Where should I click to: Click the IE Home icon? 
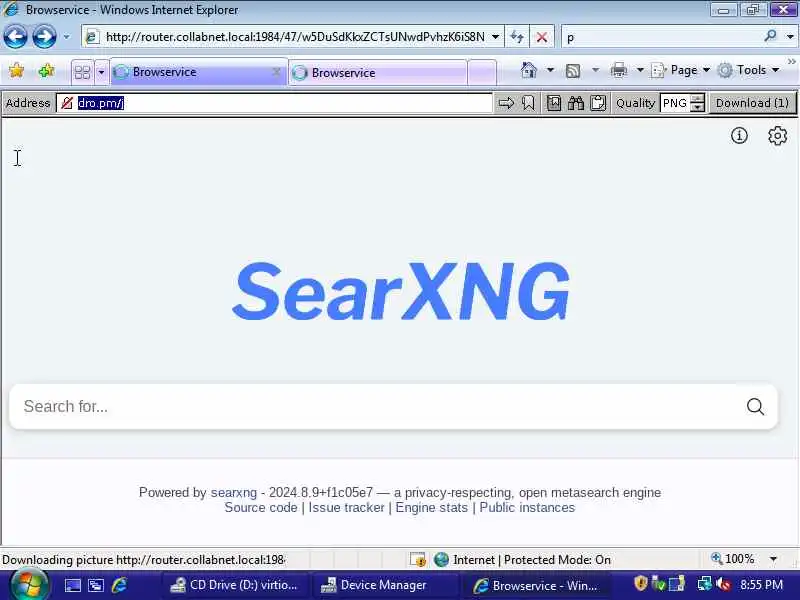[x=529, y=70]
